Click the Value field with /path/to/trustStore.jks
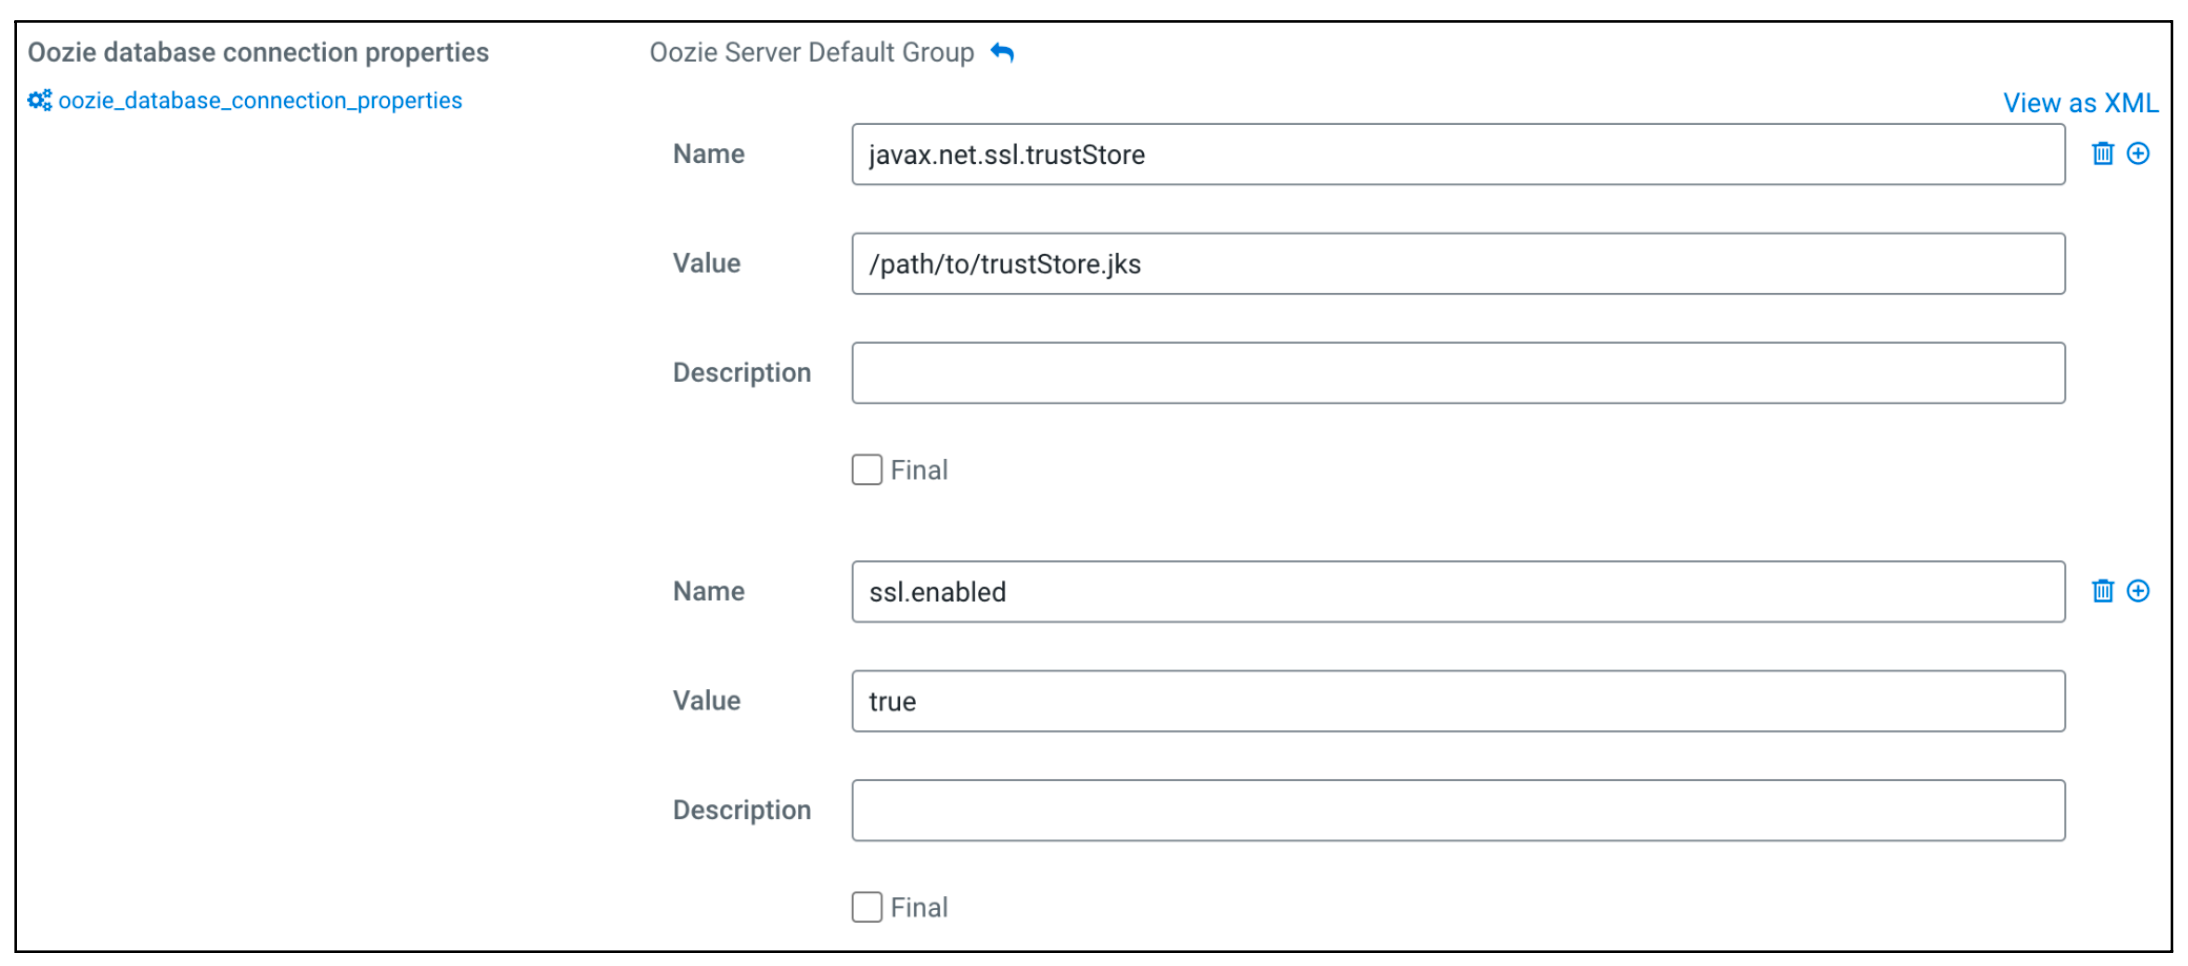This screenshot has height=966, width=2188. [x=1458, y=264]
